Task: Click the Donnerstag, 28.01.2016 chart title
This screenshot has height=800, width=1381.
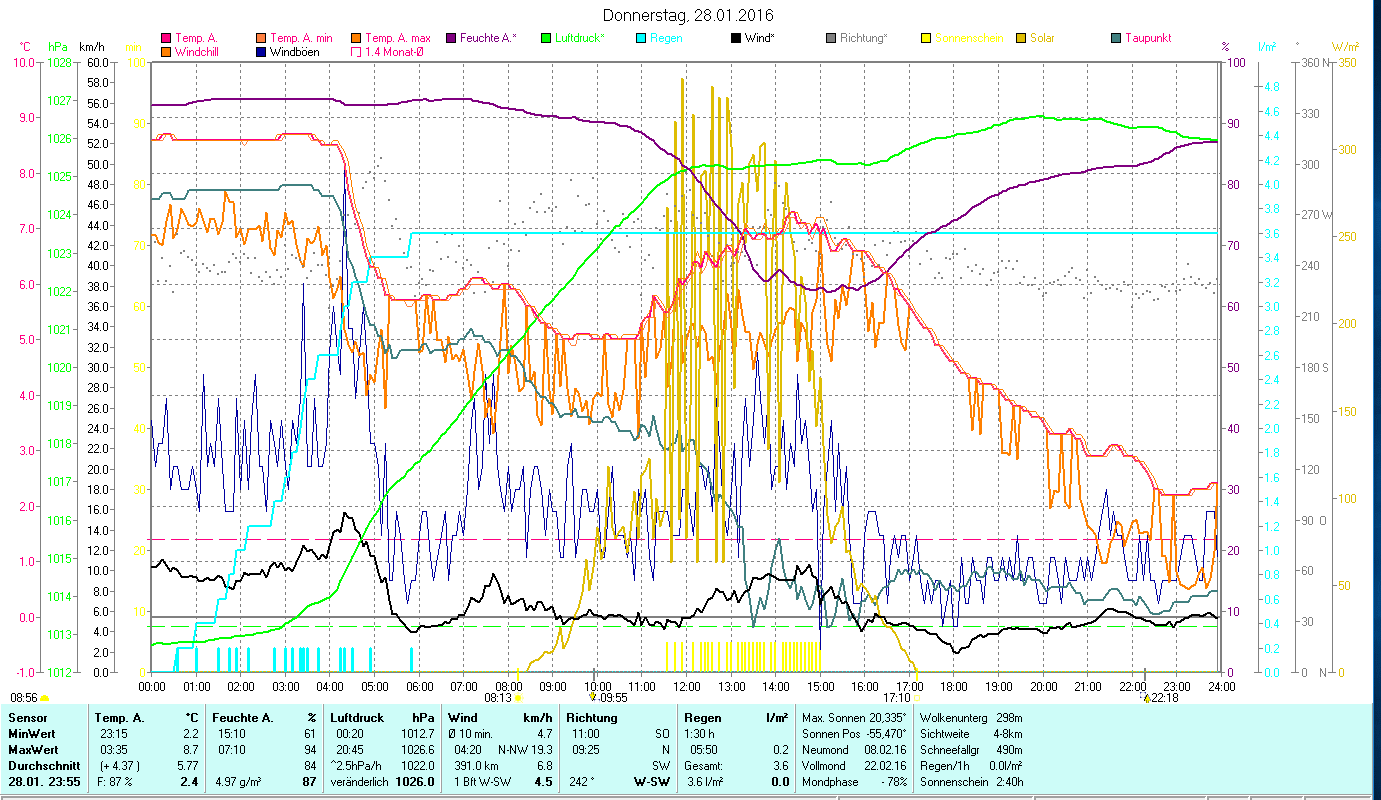Action: click(689, 16)
